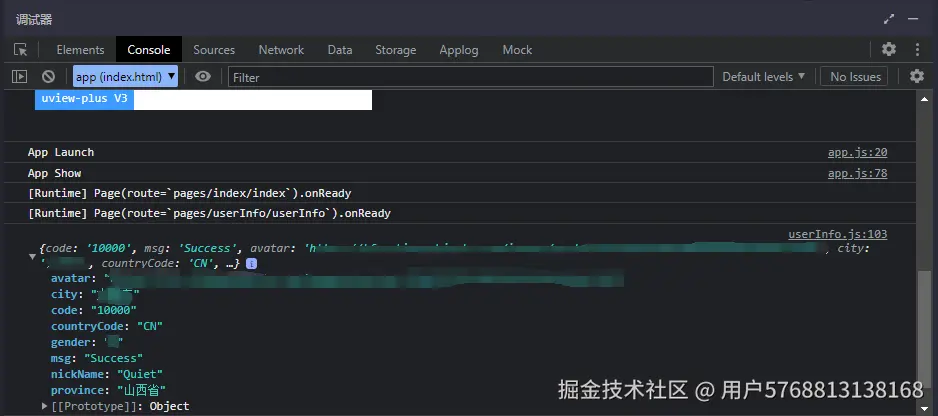Click the No Issues button
Image resolution: width=938 pixels, height=416 pixels.
[855, 77]
